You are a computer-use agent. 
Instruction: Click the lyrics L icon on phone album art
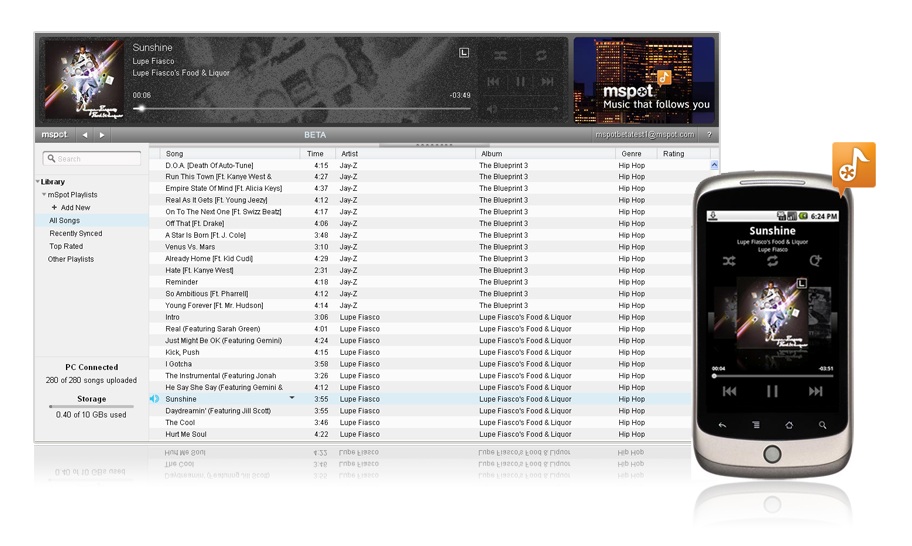pyautogui.click(x=801, y=283)
